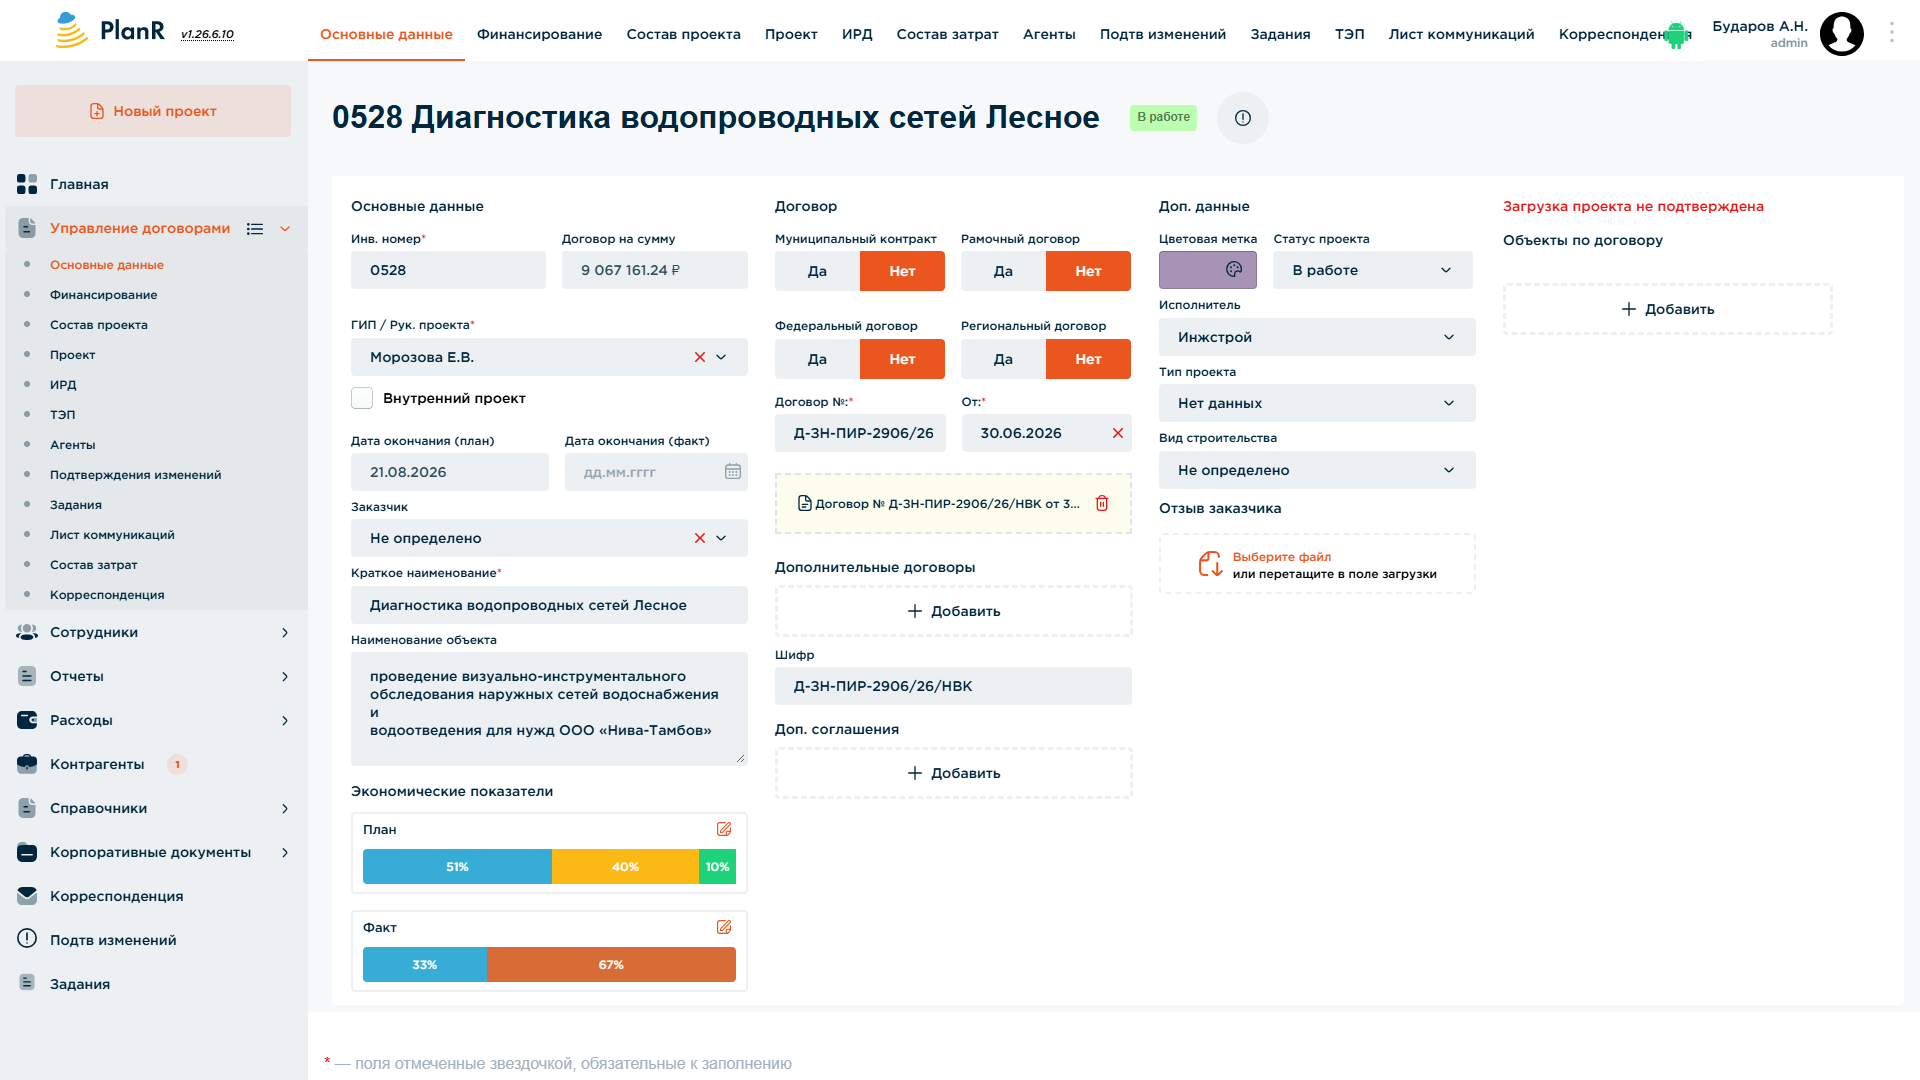The width and height of the screenshot is (1920, 1080).
Task: Open the Цветовая метка color picker
Action: [x=1207, y=270]
